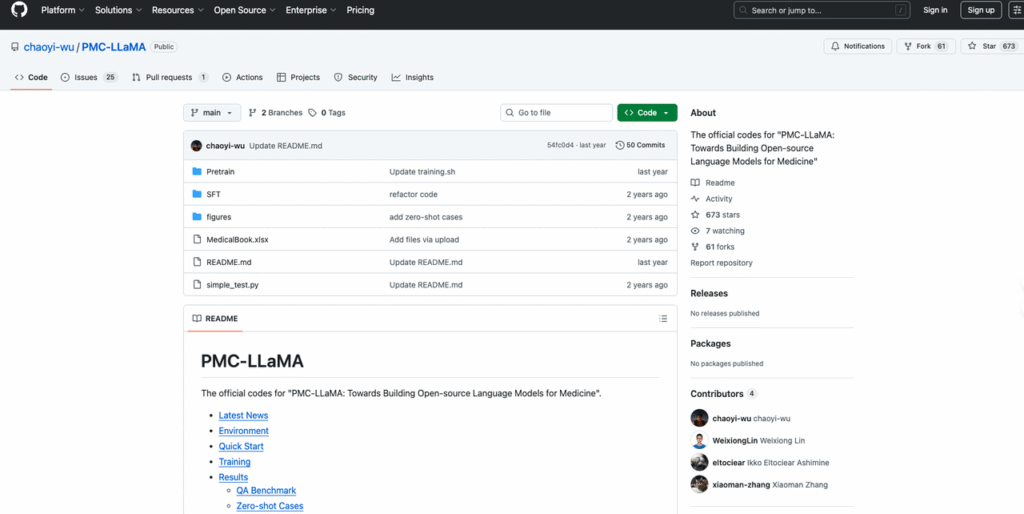The image size is (1024, 514).
Task: Click the Search or jump to field
Action: (x=822, y=10)
